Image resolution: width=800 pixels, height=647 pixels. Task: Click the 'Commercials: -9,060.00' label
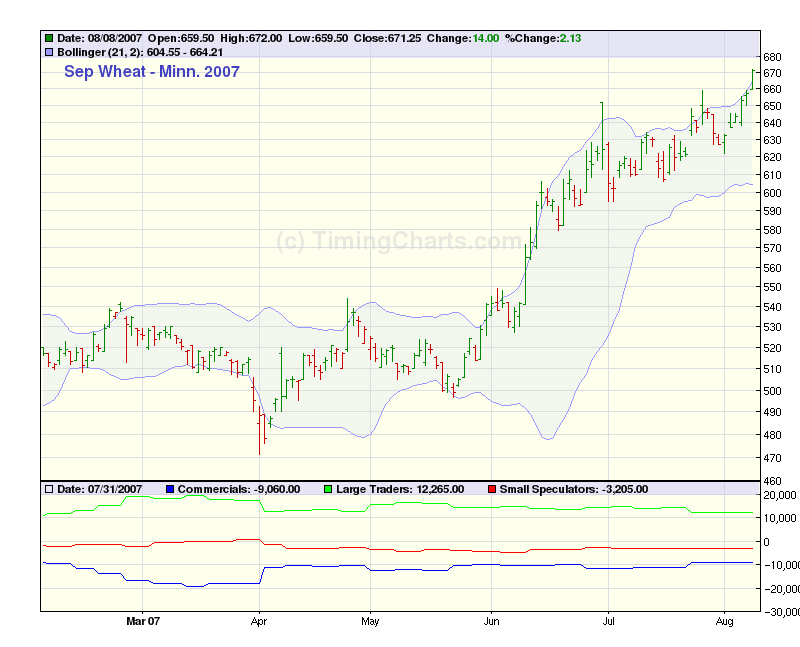pyautogui.click(x=239, y=489)
